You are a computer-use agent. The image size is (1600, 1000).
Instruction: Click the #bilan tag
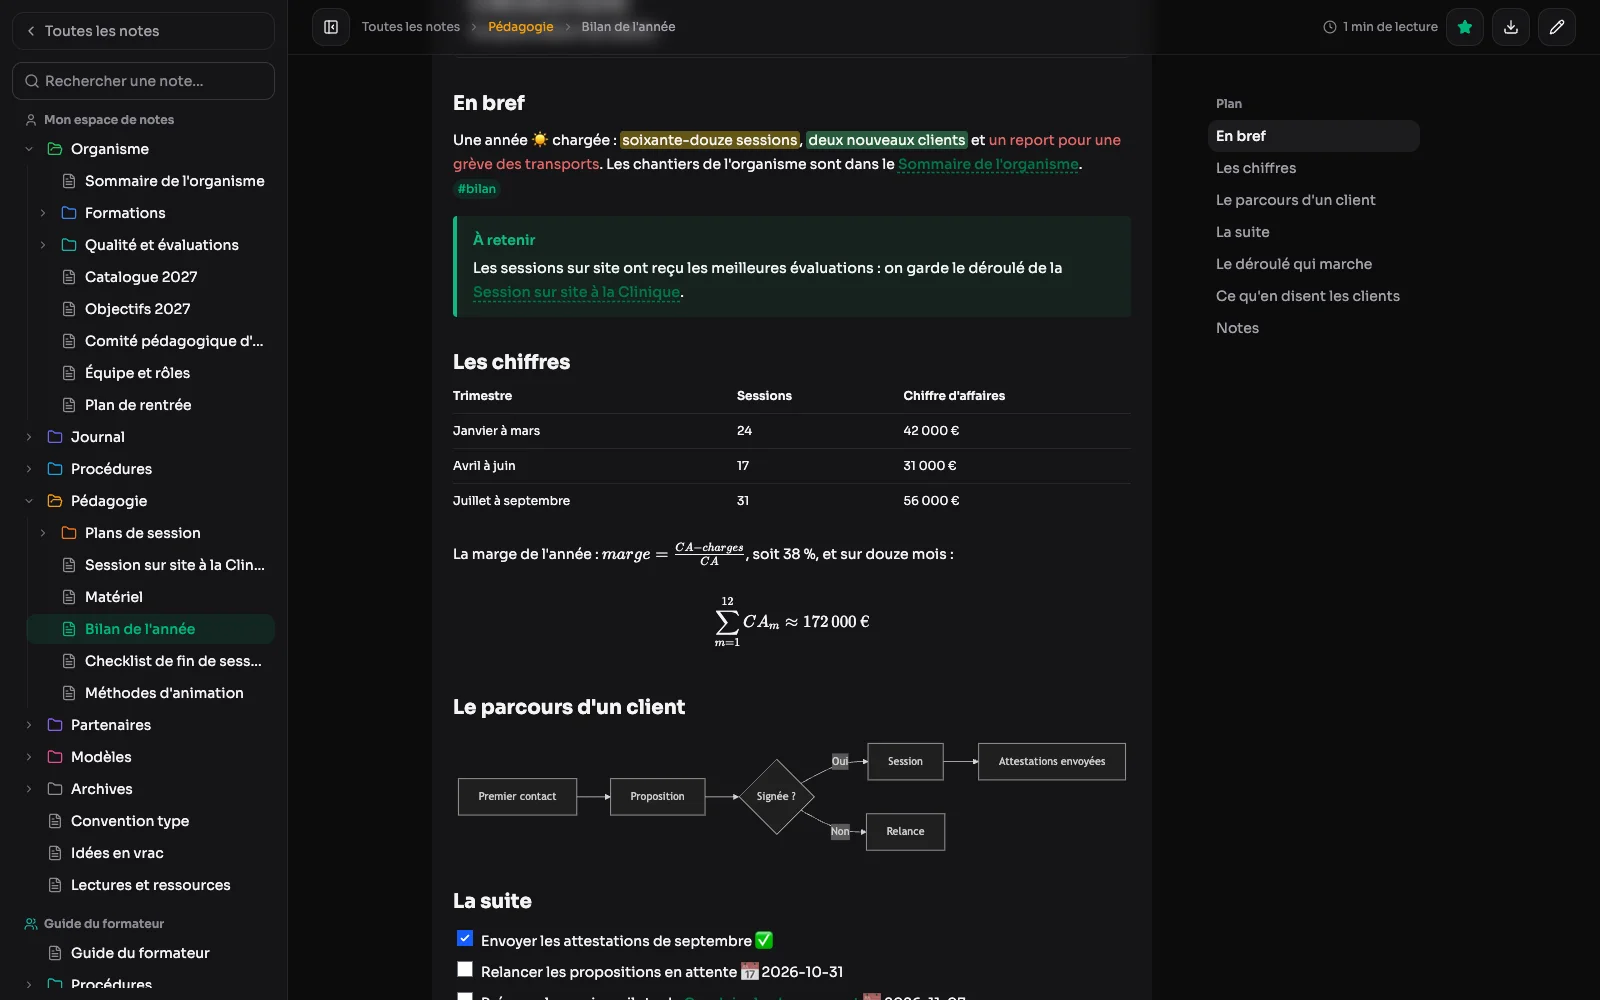coord(477,189)
